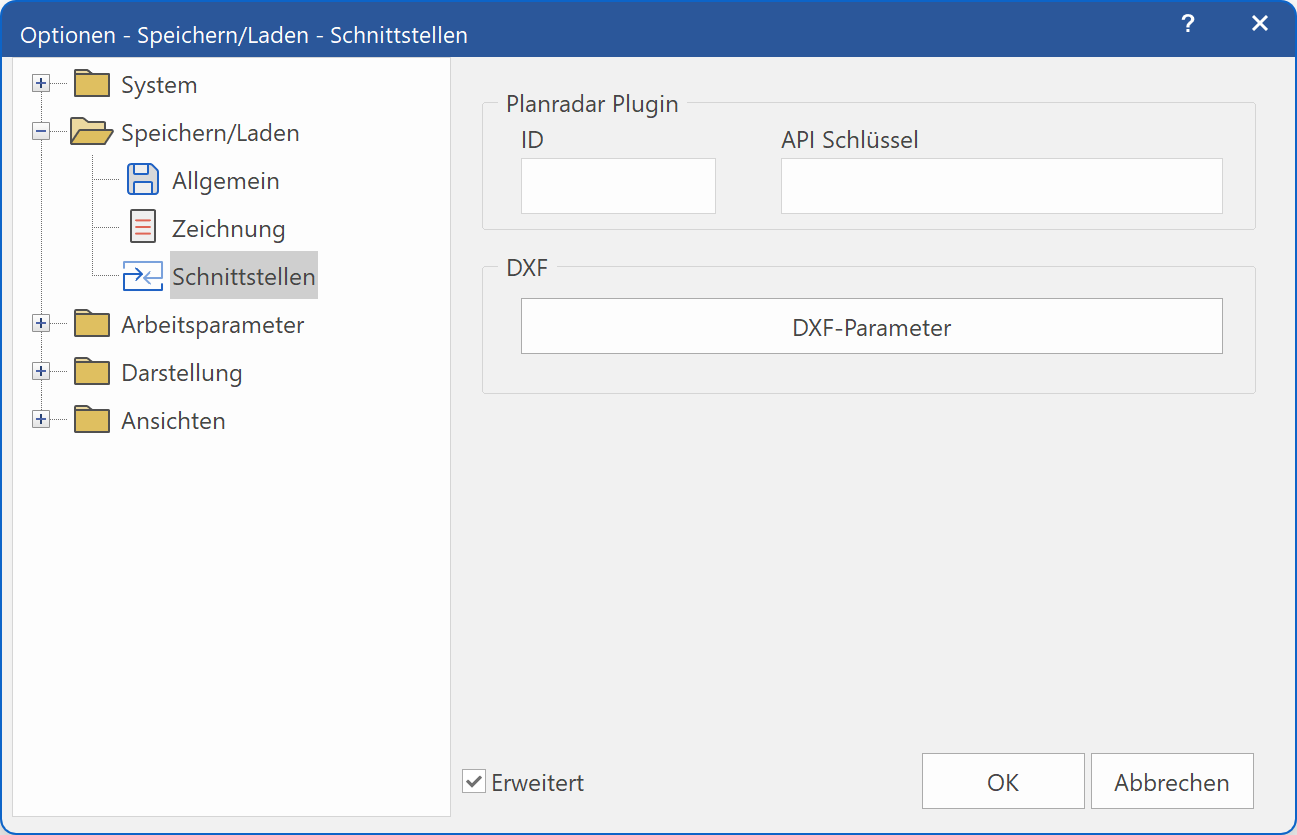The height and width of the screenshot is (835, 1297).
Task: Expand the System tree node
Action: (x=41, y=84)
